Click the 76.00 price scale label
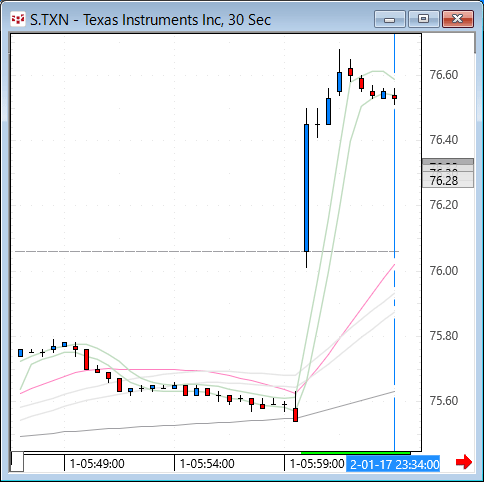The height and width of the screenshot is (482, 484). (x=444, y=271)
